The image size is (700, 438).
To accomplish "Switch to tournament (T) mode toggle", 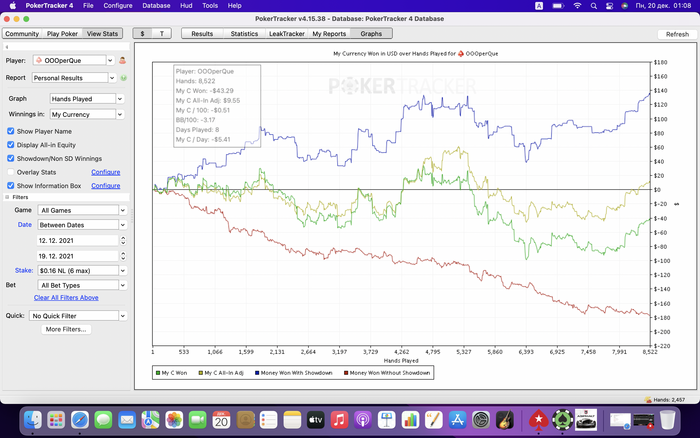I will click(162, 33).
